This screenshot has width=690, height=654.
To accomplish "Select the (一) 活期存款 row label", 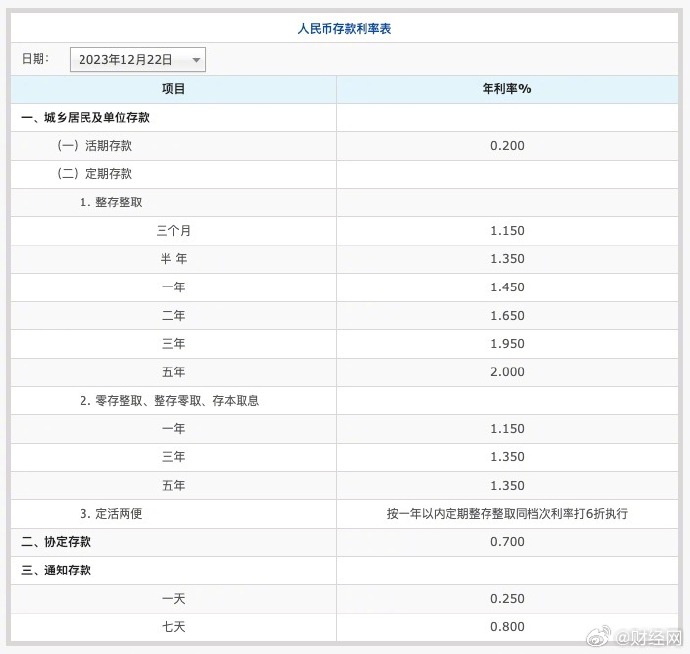I will [94, 146].
